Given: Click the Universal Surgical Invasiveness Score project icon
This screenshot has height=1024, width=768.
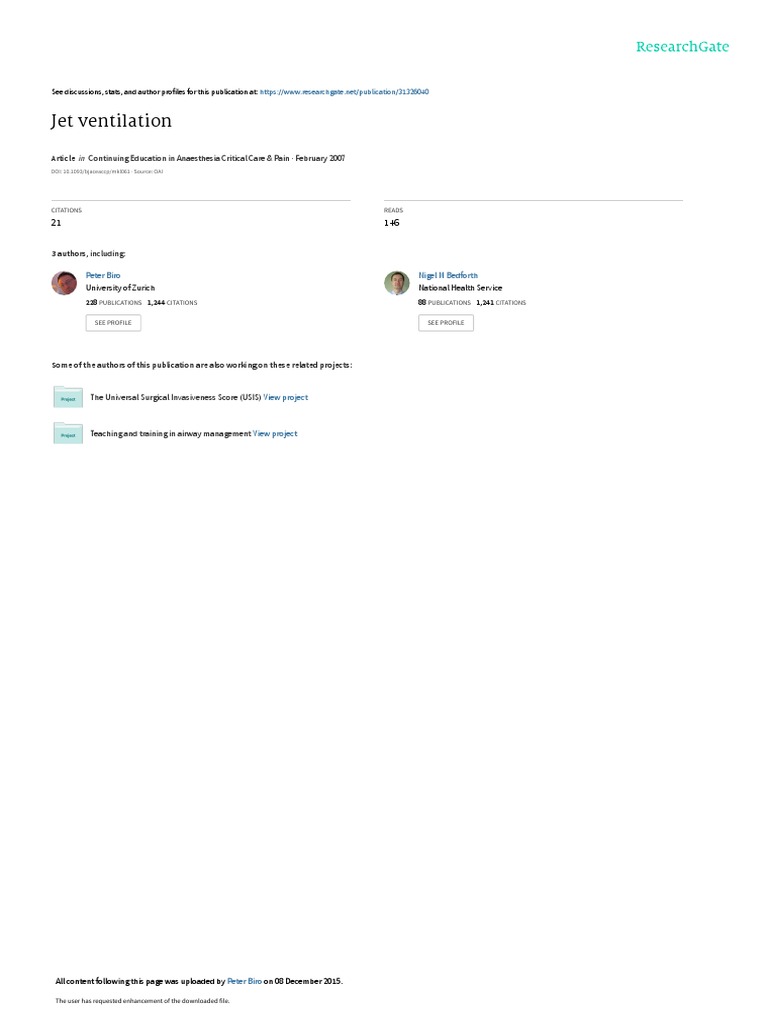Looking at the screenshot, I should tap(68, 397).
